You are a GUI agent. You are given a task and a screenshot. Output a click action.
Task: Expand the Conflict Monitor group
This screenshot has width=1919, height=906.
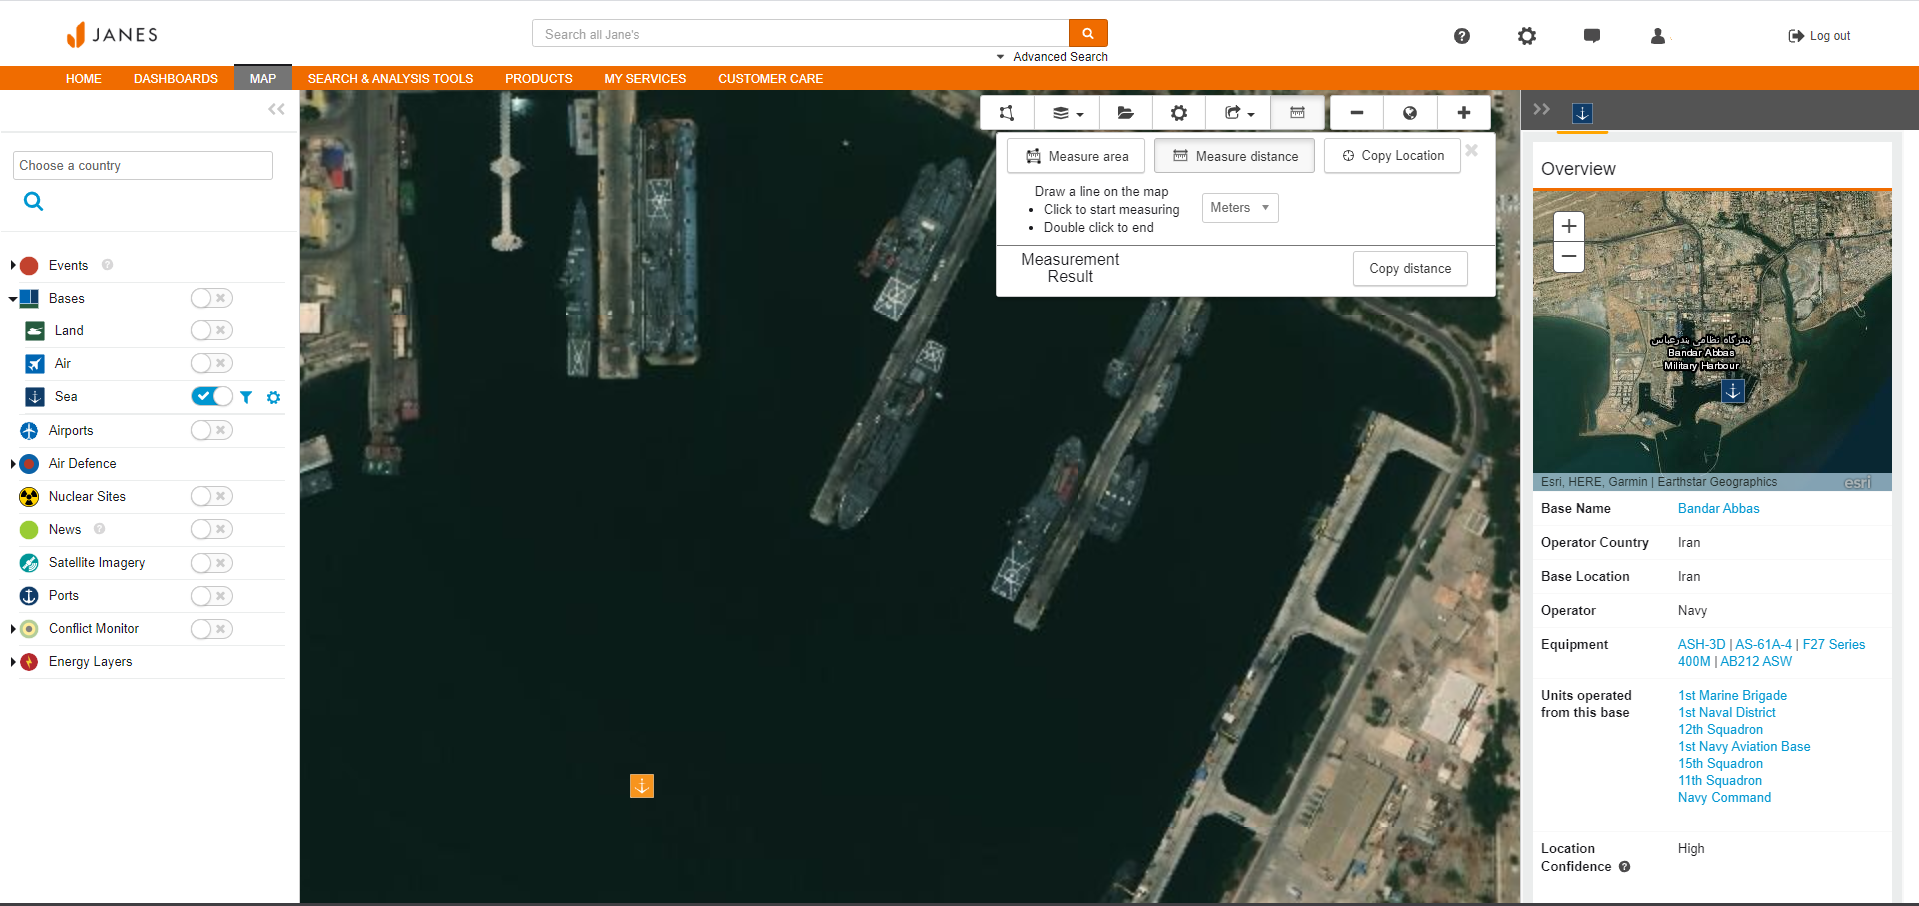click(13, 629)
